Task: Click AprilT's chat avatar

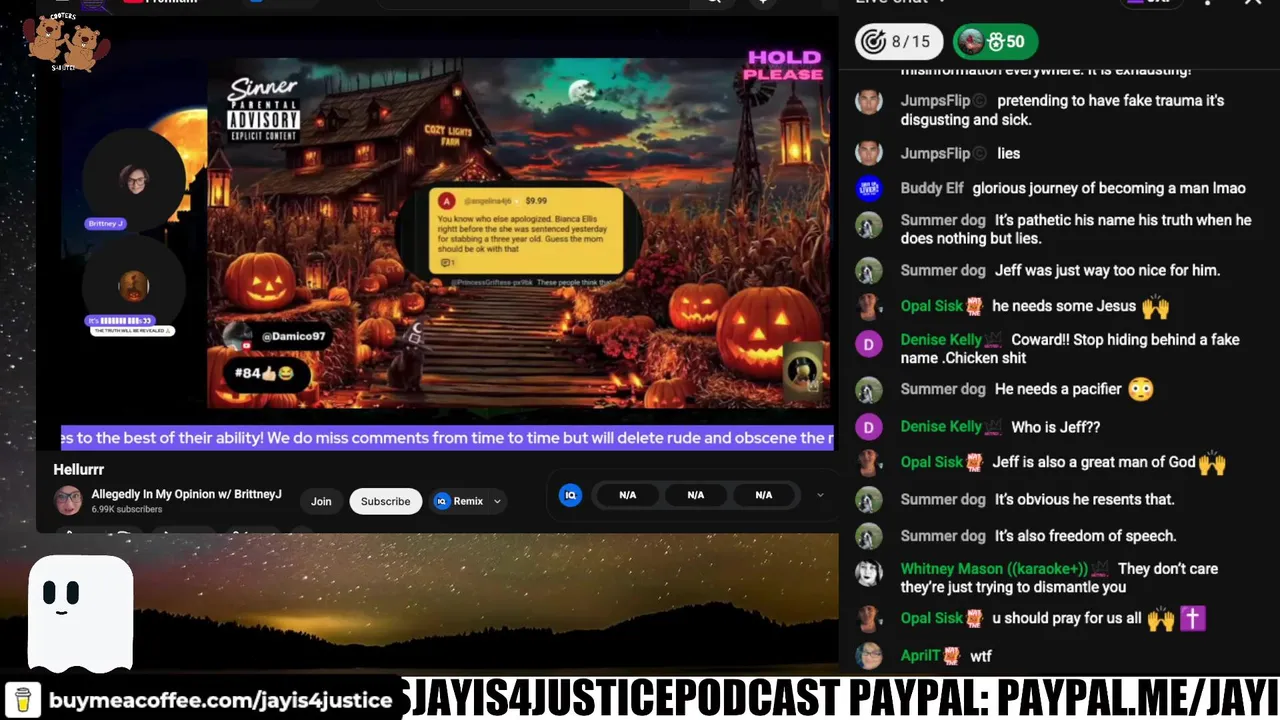Action: (868, 656)
